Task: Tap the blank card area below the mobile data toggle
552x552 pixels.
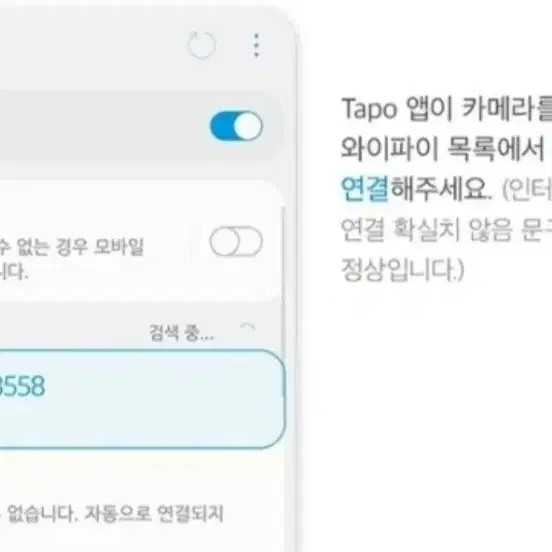Action: tap(141, 287)
